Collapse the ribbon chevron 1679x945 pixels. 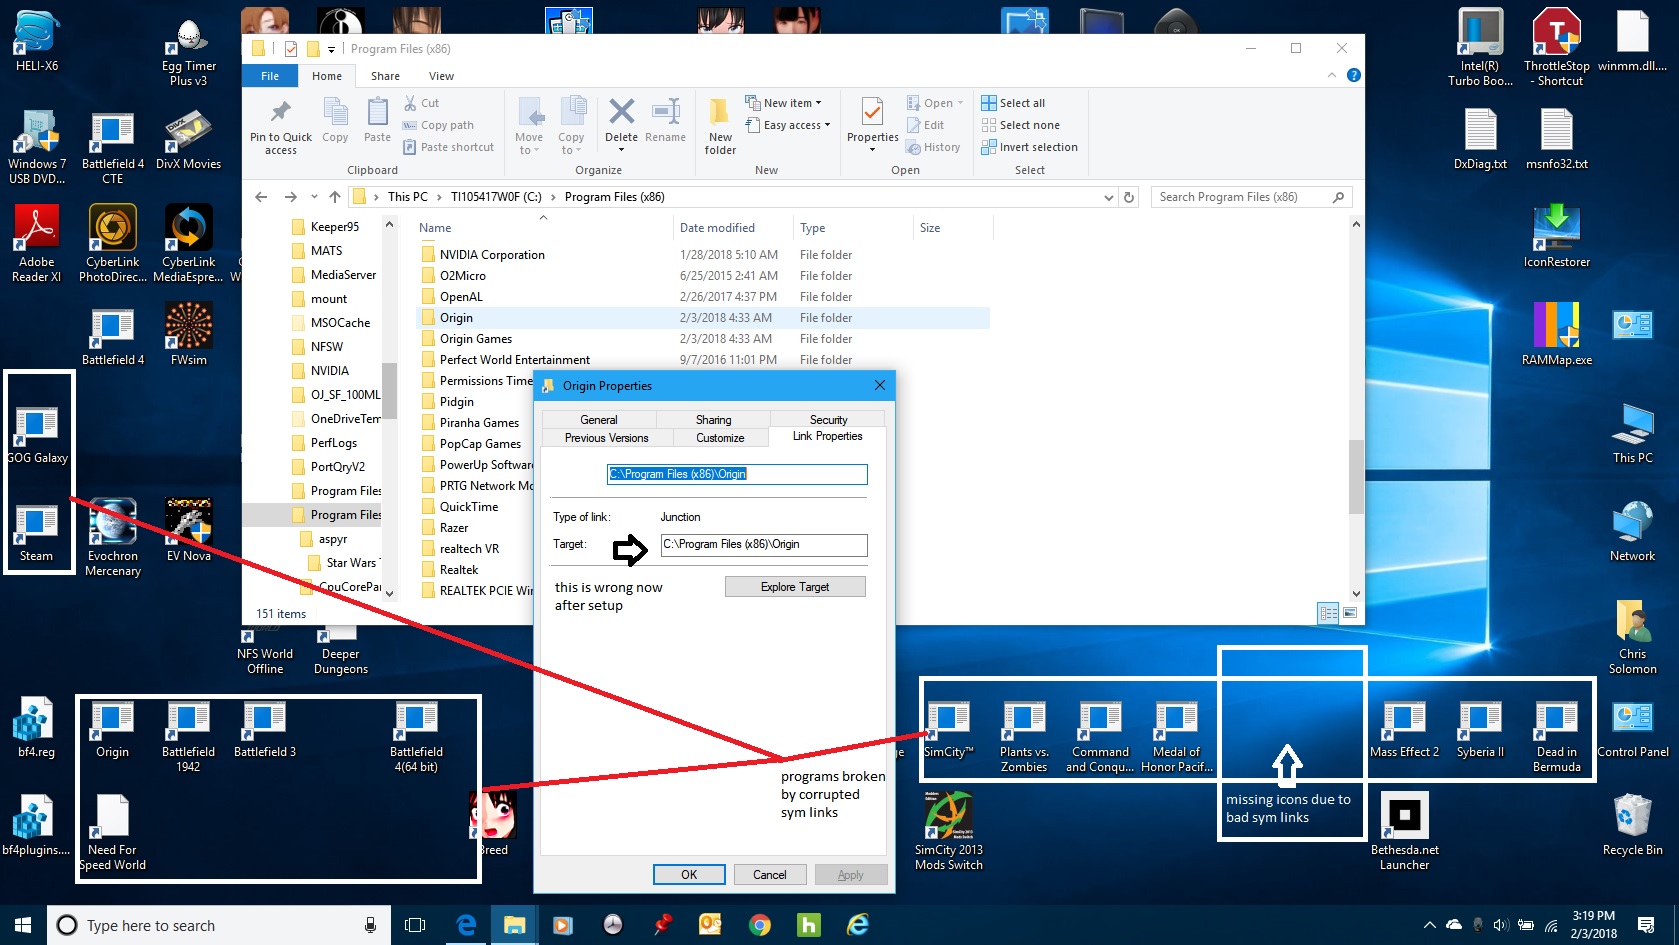click(x=1331, y=75)
